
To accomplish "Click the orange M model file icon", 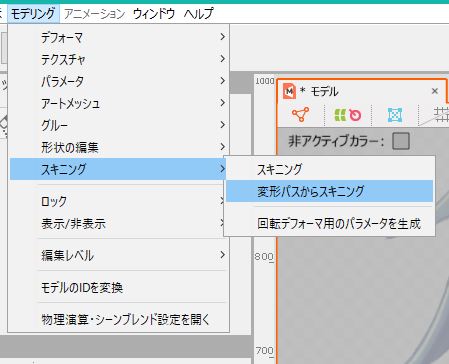I will pyautogui.click(x=289, y=91).
